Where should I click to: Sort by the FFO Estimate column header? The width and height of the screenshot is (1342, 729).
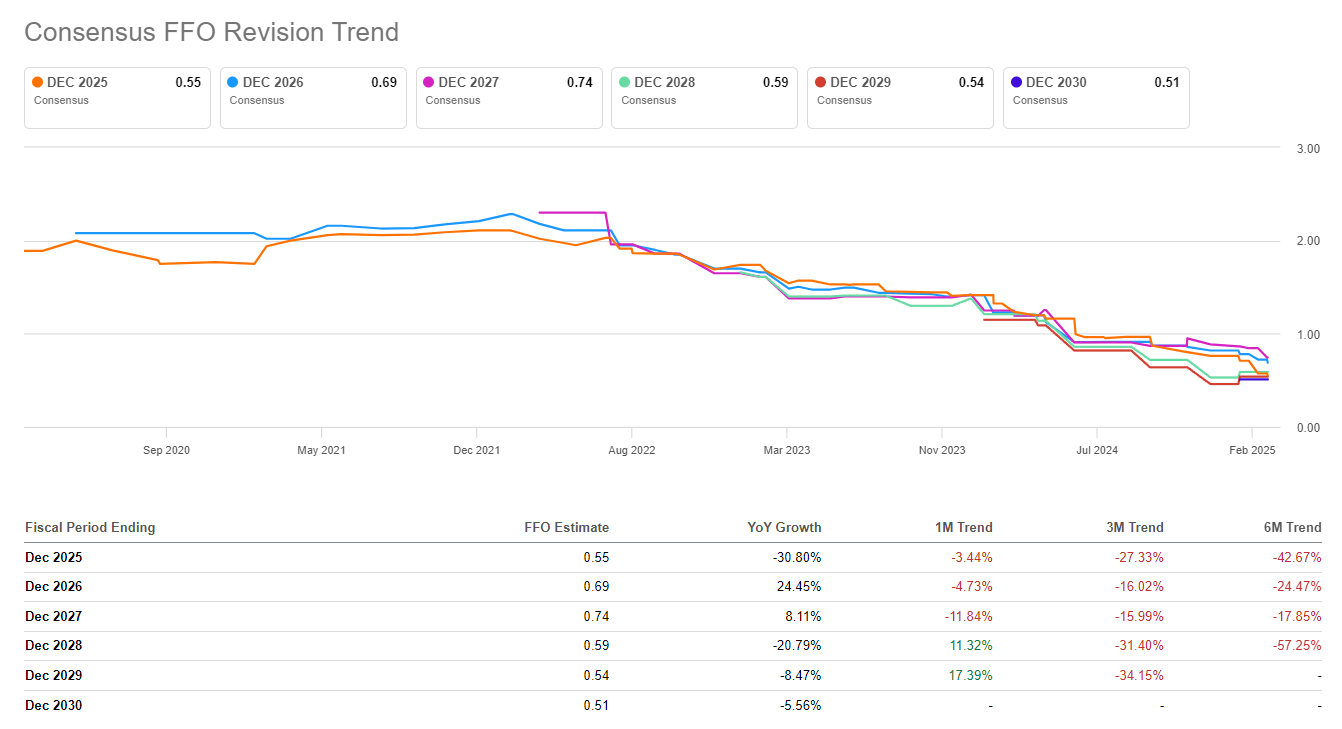coord(566,527)
